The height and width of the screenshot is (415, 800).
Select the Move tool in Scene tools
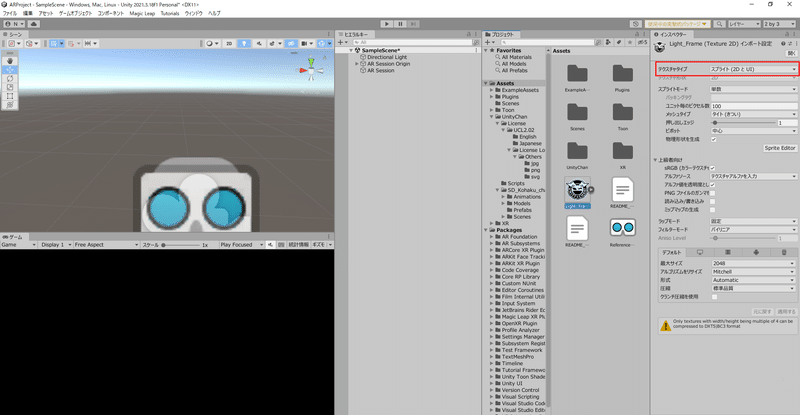pyautogui.click(x=10, y=69)
